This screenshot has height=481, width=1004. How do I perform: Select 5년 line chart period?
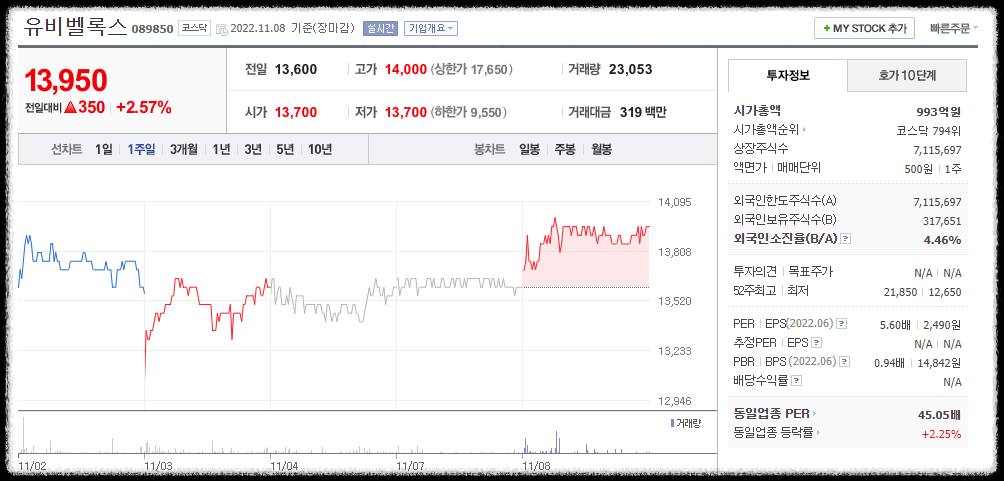point(285,150)
